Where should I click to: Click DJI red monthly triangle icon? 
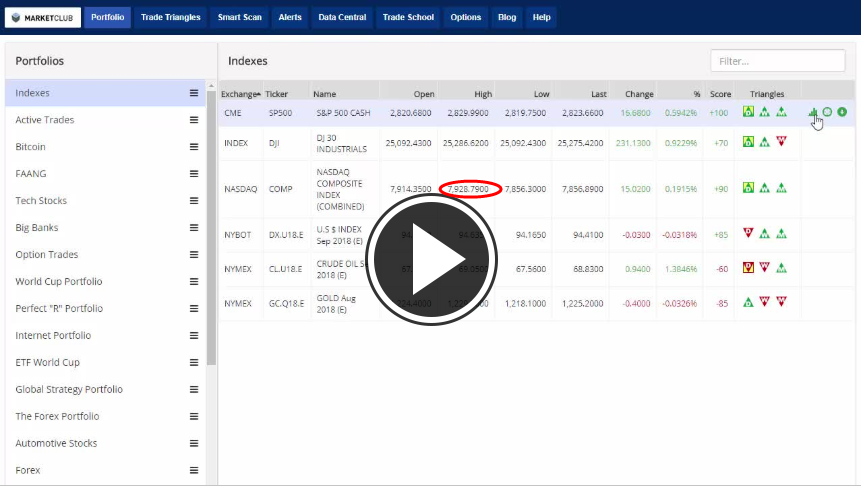(x=781, y=142)
